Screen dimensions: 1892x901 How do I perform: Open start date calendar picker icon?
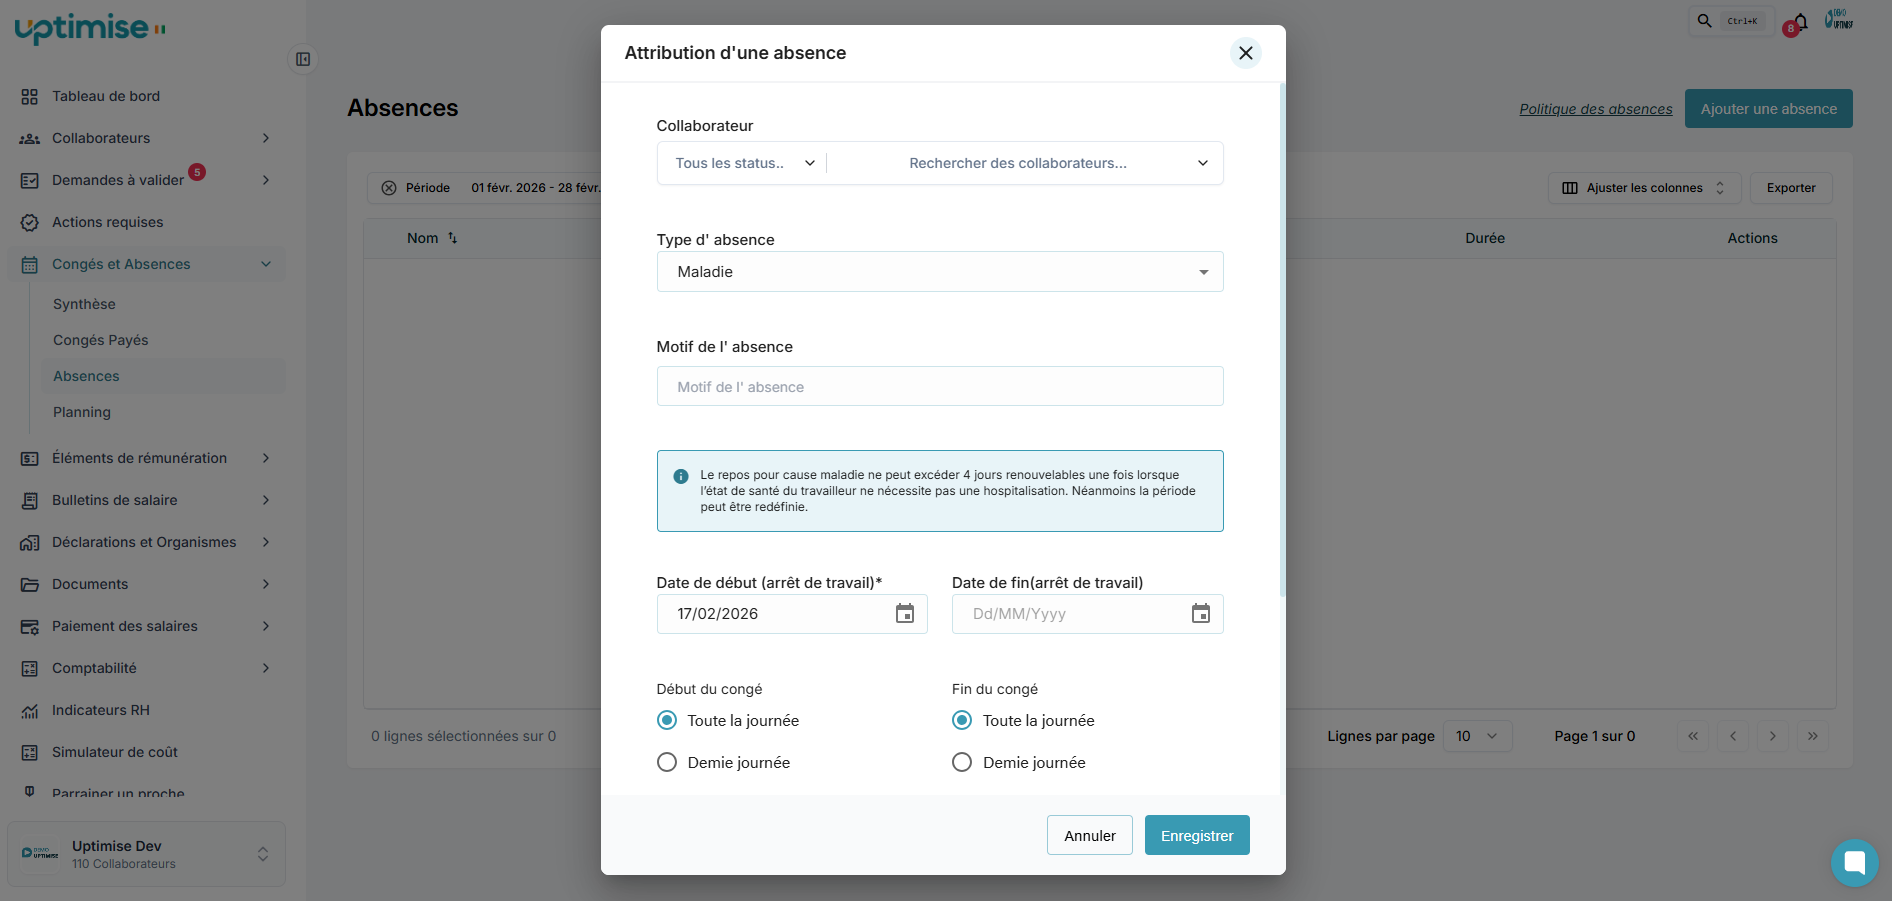click(904, 614)
